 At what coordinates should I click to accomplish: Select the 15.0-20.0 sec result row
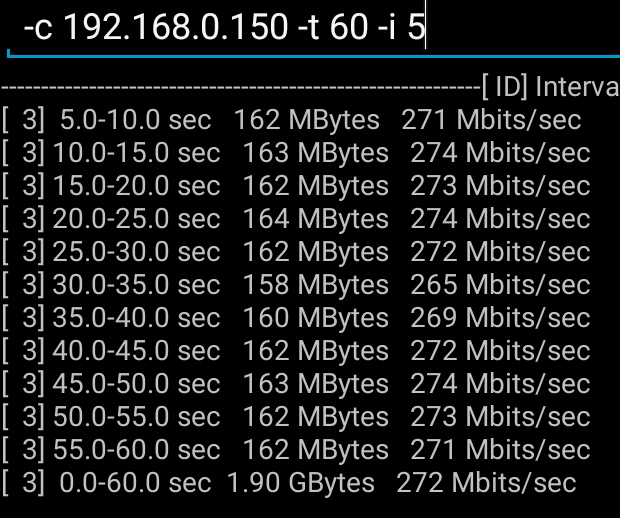click(296, 186)
